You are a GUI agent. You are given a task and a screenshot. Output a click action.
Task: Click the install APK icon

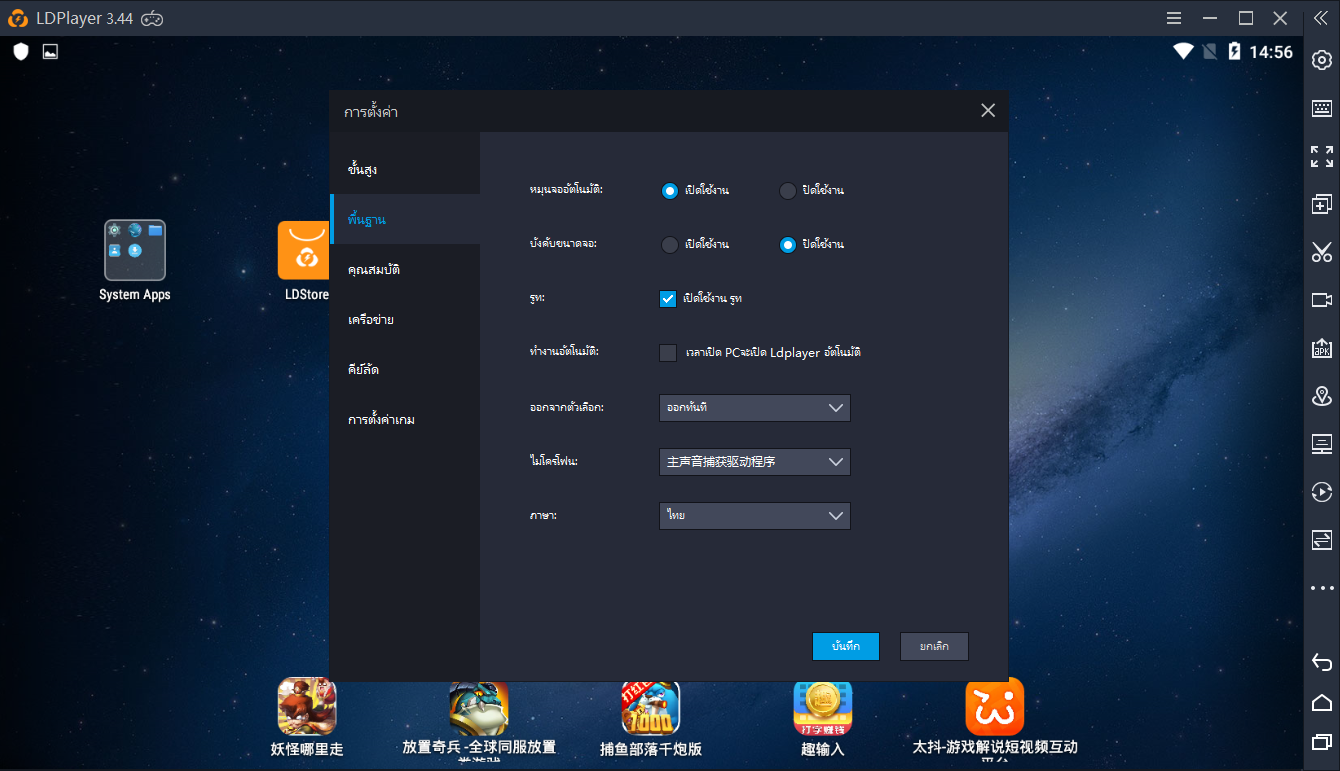click(1321, 348)
